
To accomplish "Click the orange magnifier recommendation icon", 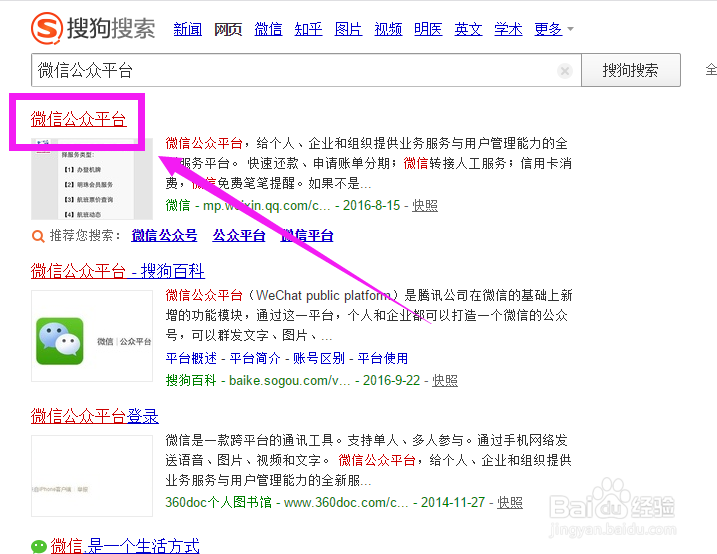I will point(38,236).
